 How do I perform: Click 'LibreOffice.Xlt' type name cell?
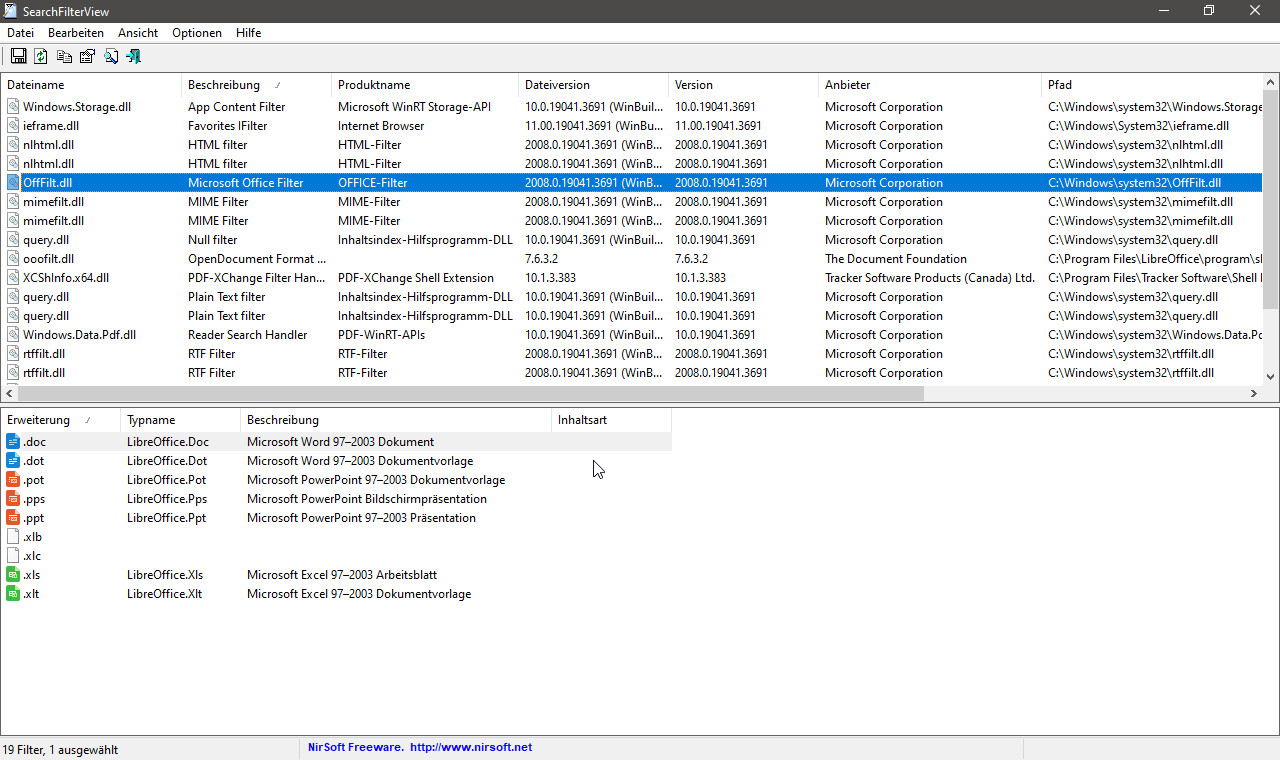click(165, 594)
